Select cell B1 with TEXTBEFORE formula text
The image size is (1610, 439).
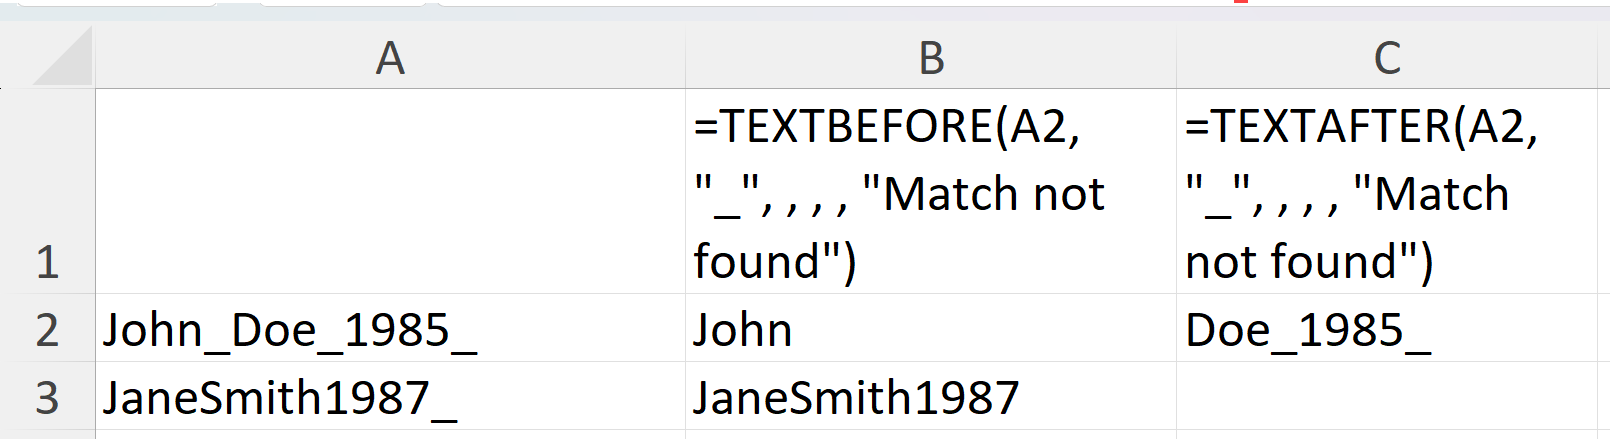tap(931, 192)
